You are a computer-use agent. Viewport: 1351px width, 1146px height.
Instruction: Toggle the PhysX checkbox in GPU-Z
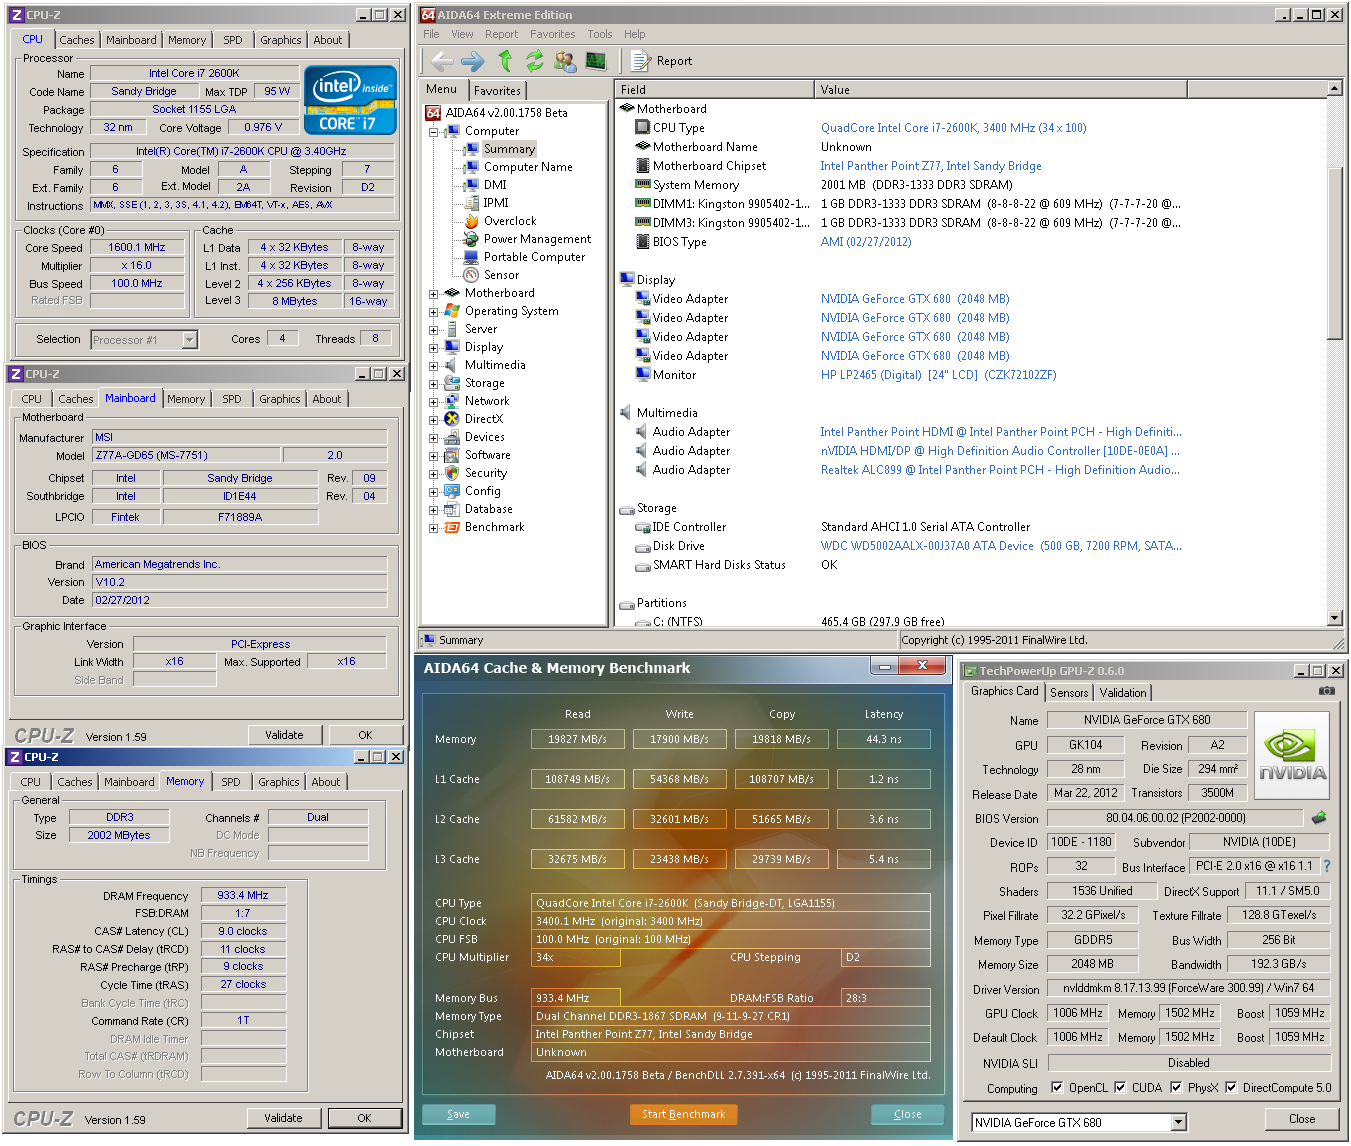(1176, 1087)
